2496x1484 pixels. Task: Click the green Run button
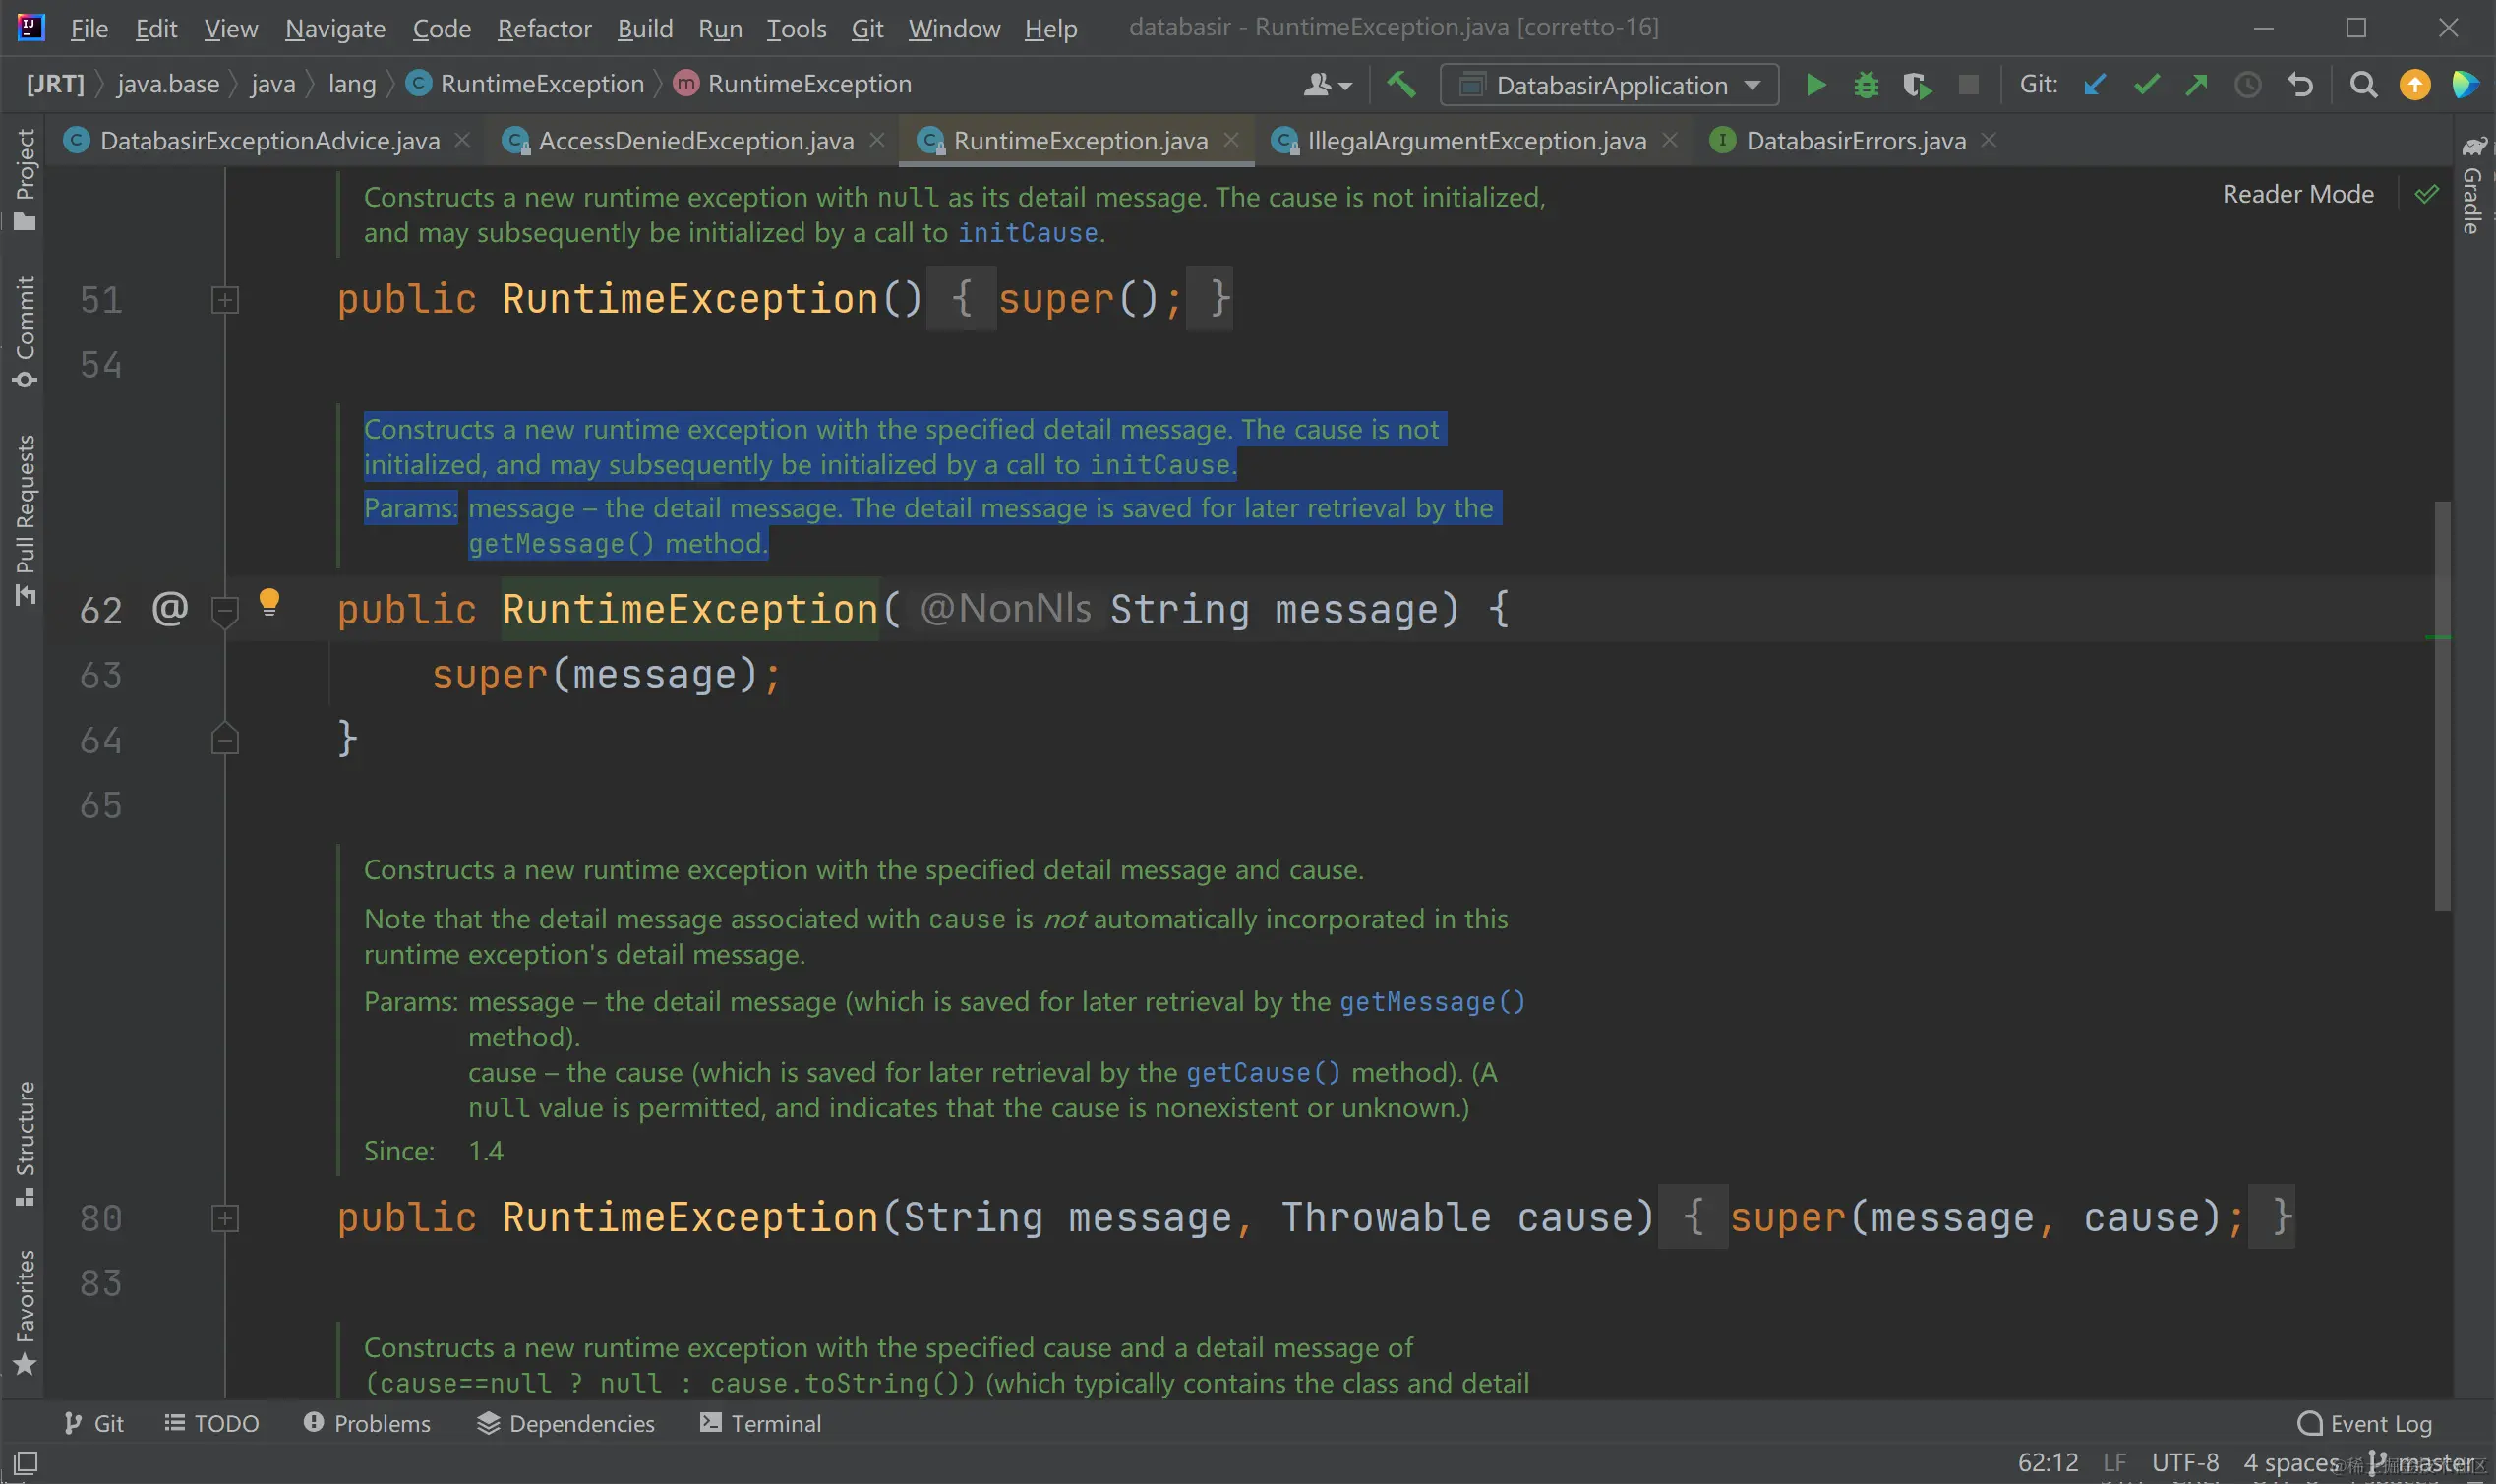(1815, 85)
